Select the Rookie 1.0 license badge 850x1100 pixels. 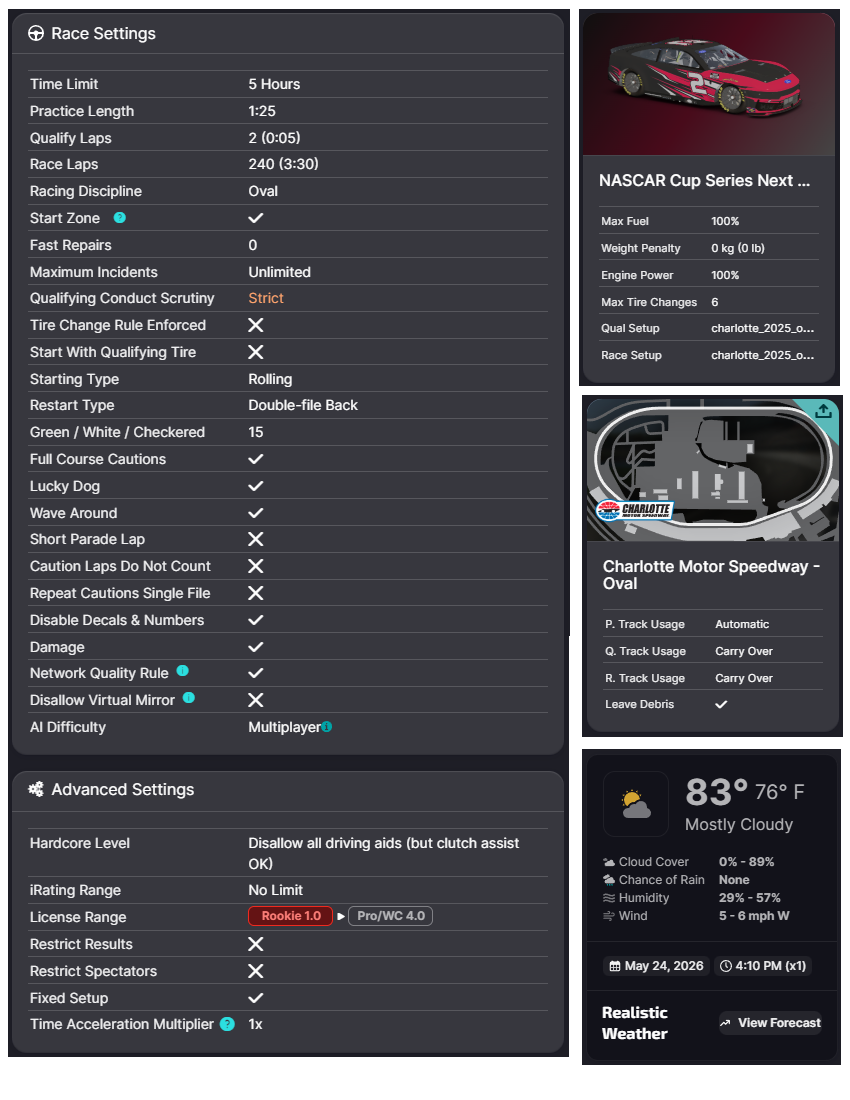290,916
